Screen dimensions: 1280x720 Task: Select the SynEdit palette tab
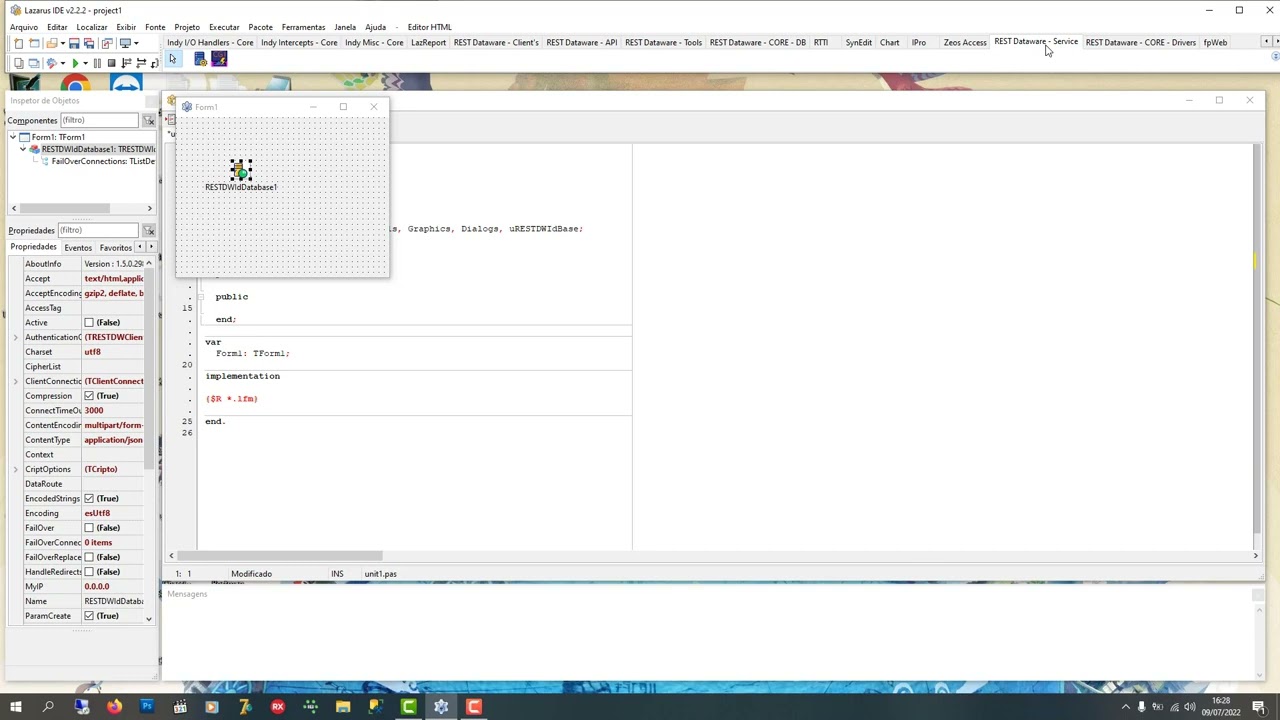(x=858, y=42)
